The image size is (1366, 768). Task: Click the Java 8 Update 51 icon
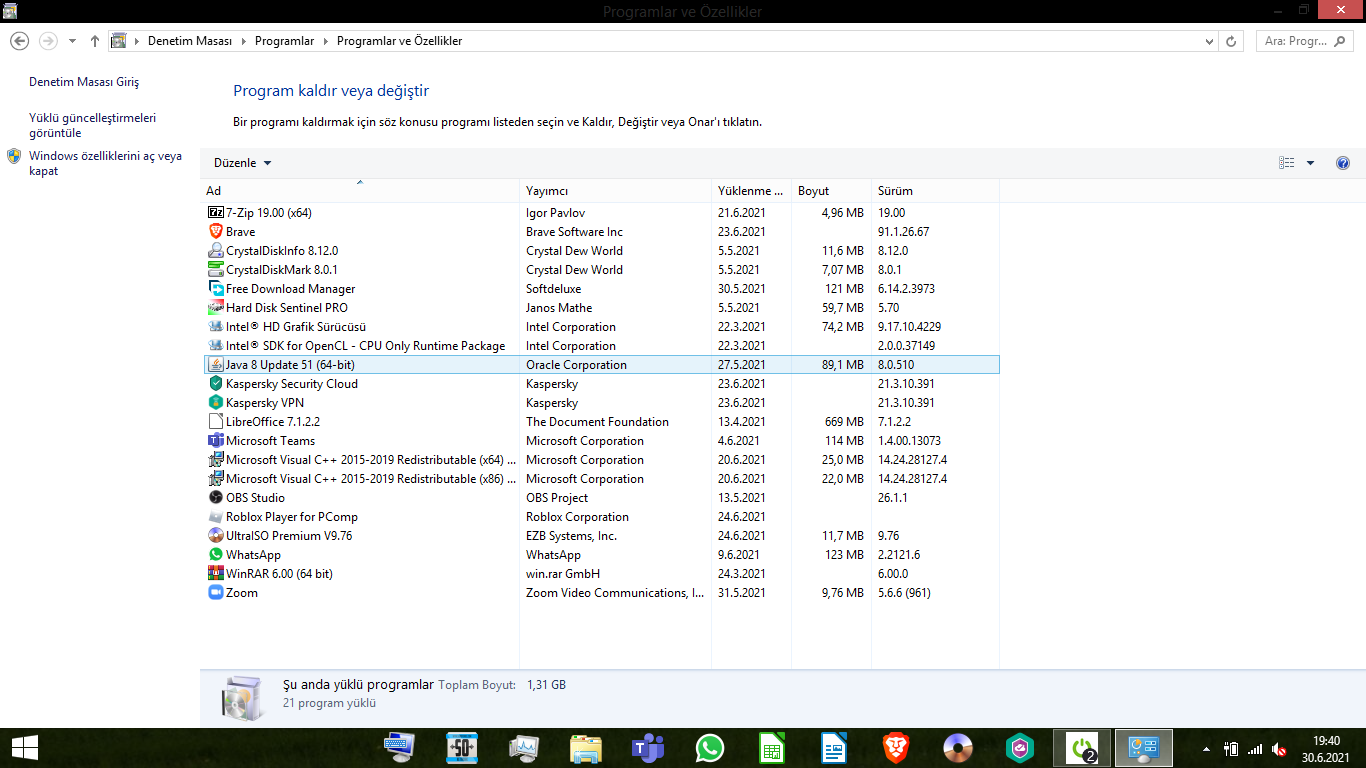(216, 364)
